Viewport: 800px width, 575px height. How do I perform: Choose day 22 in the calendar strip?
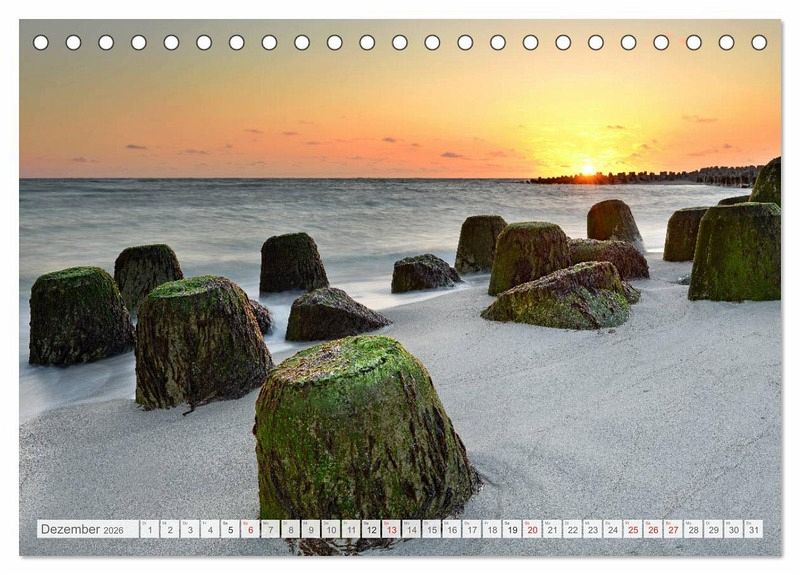point(573,529)
